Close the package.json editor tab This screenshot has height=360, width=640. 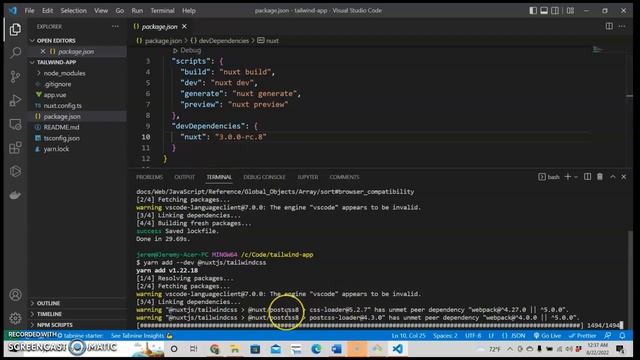184,27
